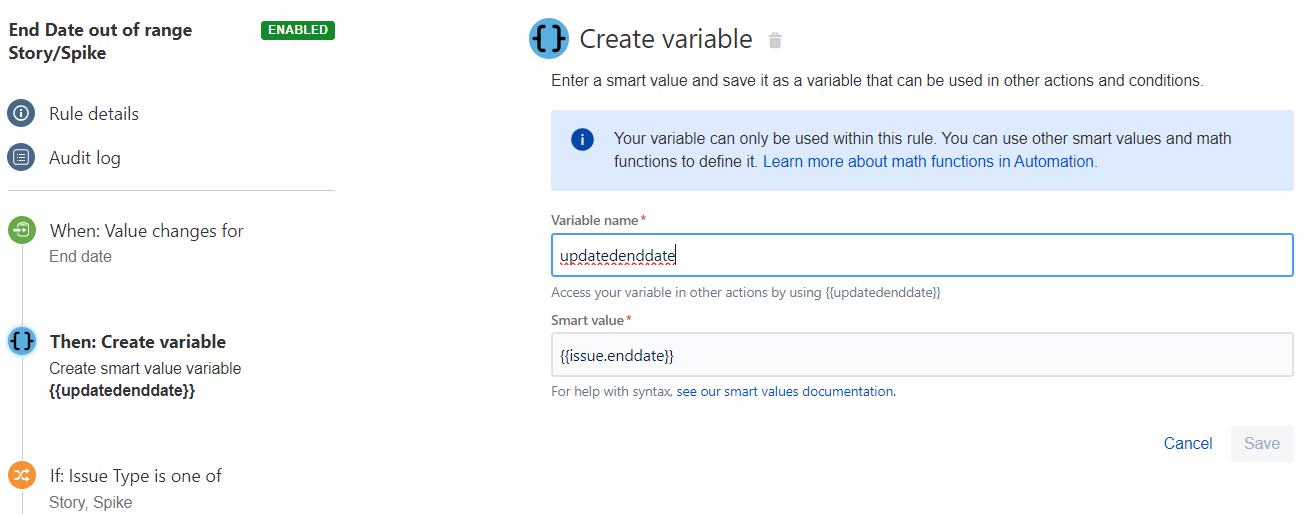Select the green trigger icon for Value changes
The width and height of the screenshot is (1309, 514).
click(22, 230)
